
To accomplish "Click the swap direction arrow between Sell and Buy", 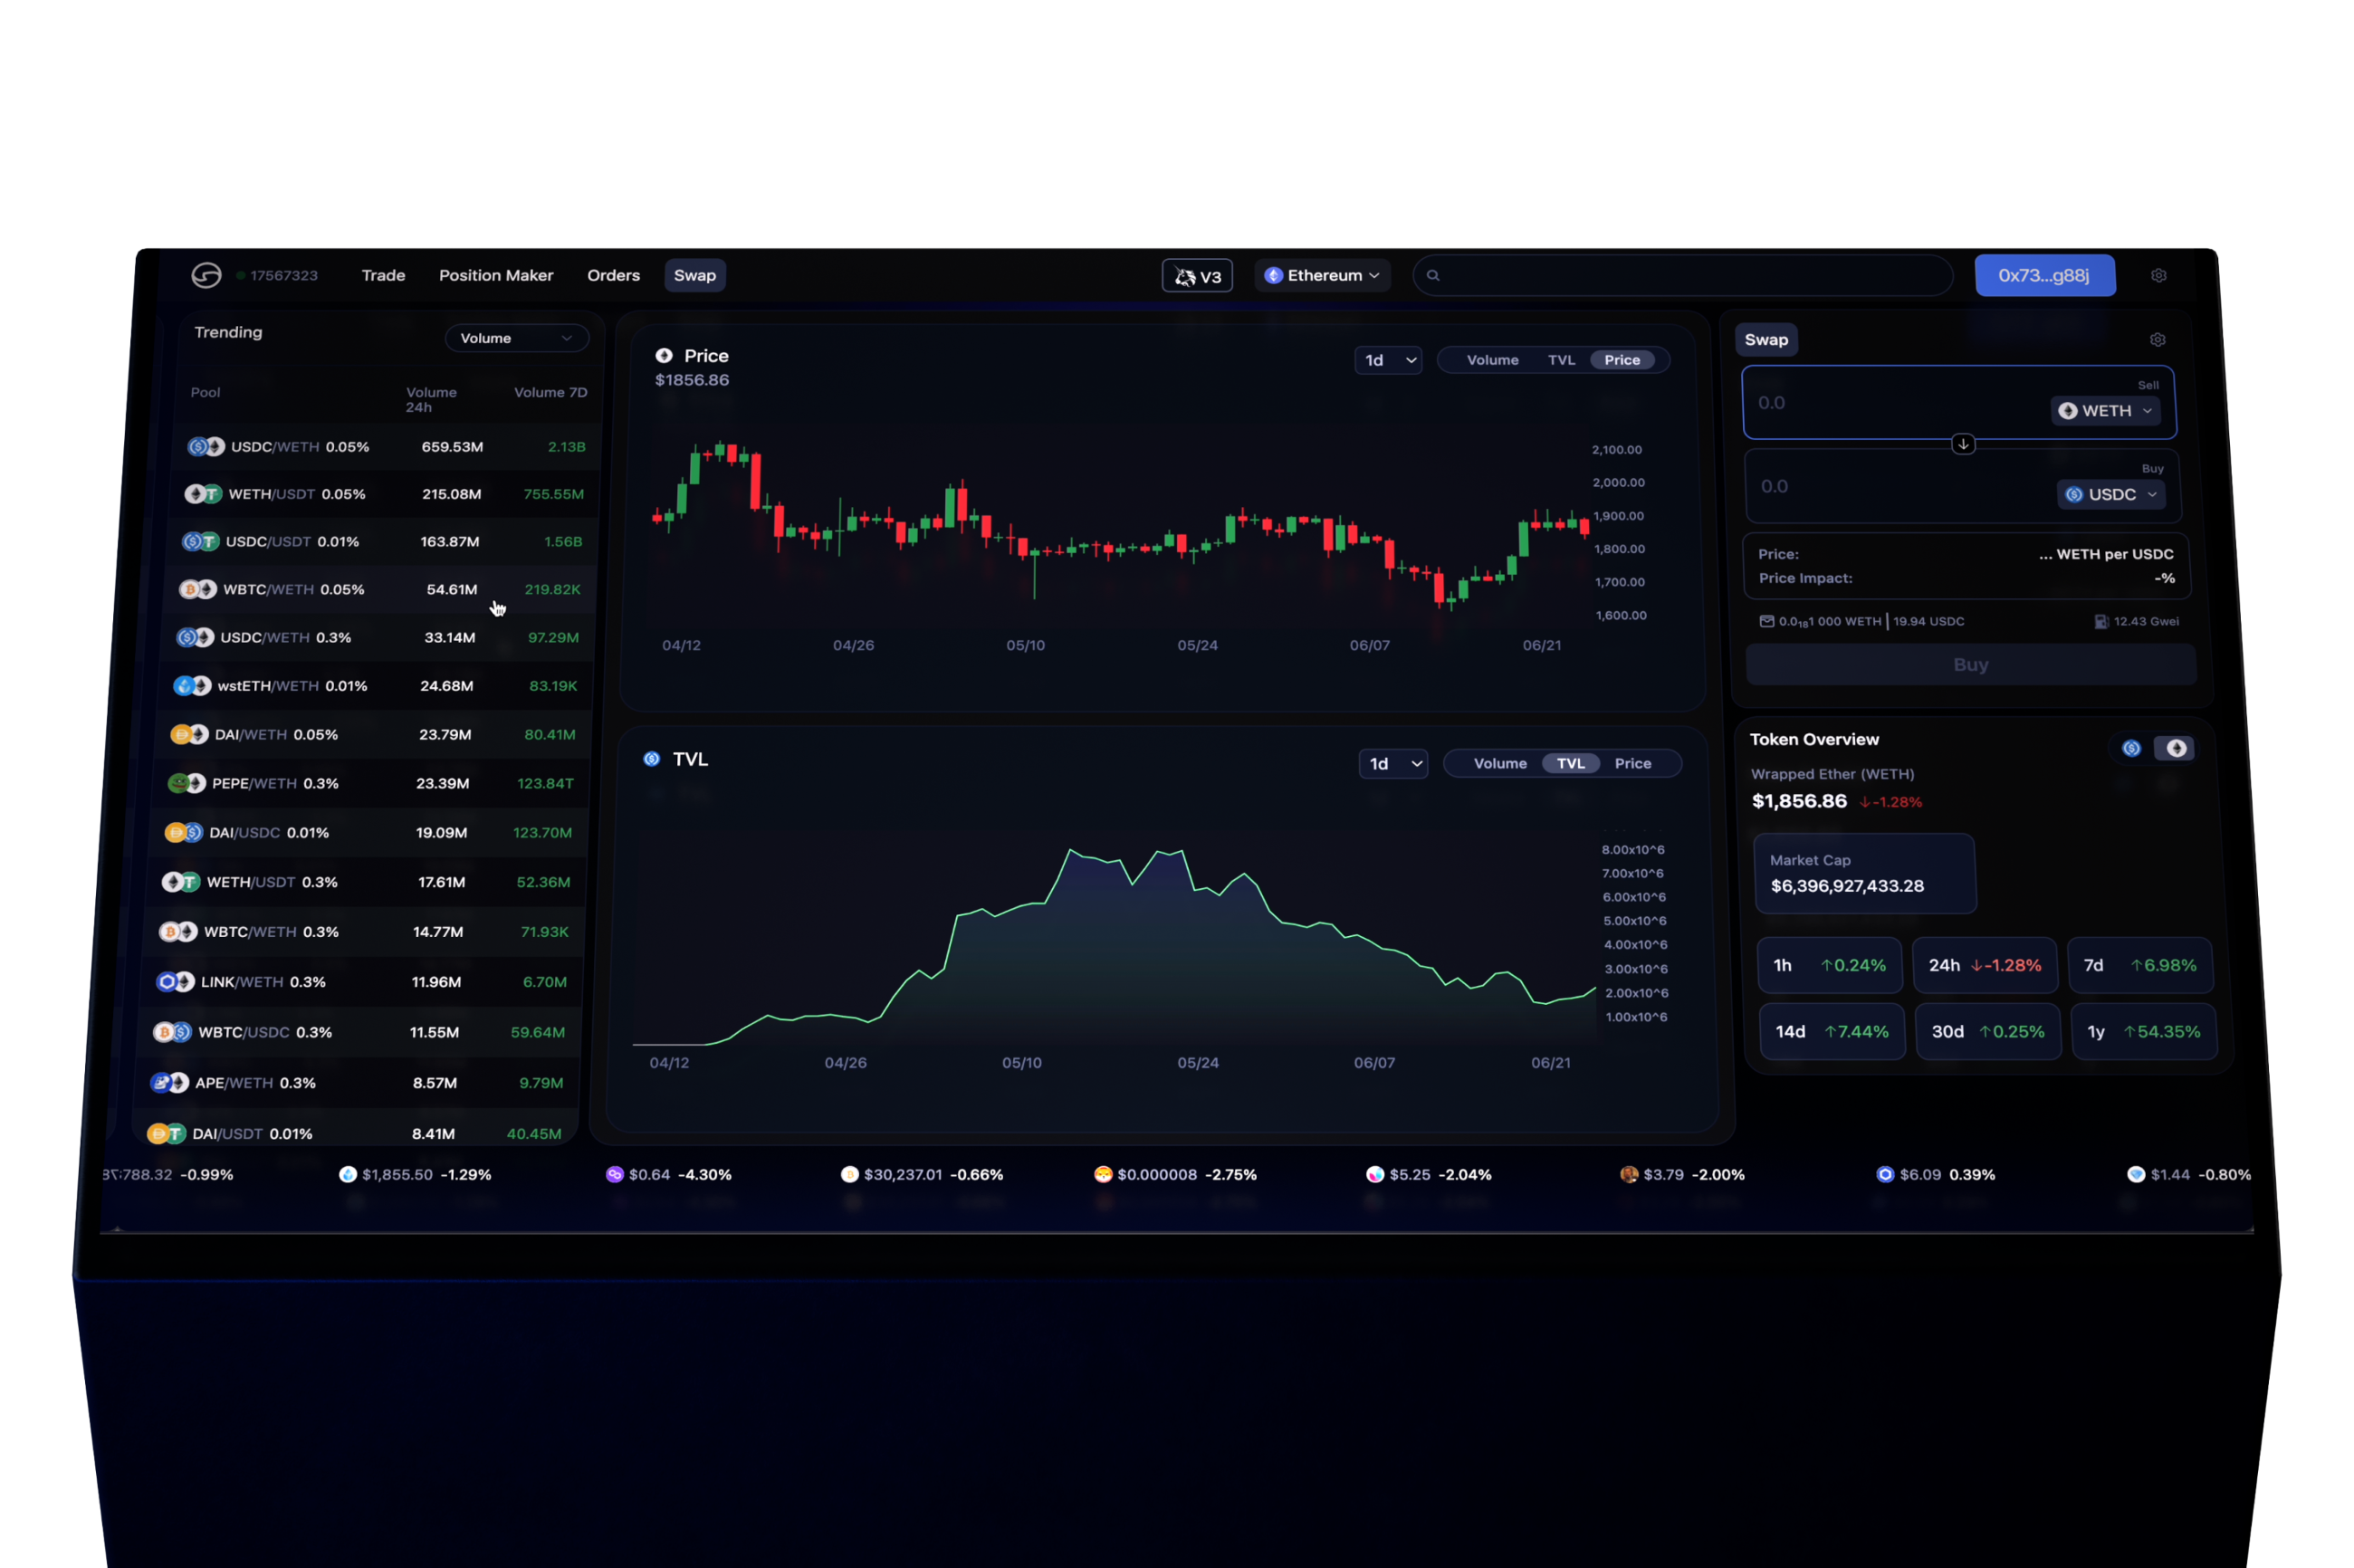I will click(x=1962, y=444).
